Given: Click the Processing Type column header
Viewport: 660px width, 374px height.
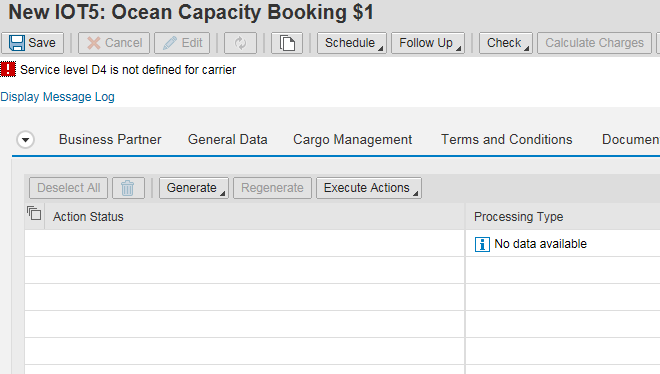Looking at the screenshot, I should point(563,217).
